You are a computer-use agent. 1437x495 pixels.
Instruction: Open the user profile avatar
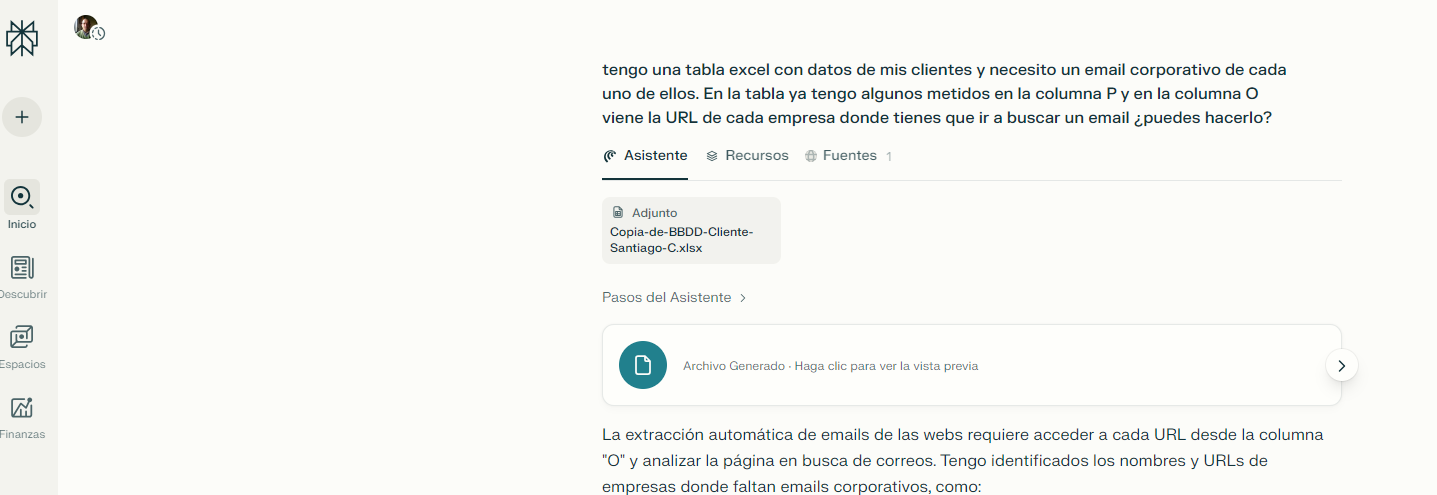pyautogui.click(x=86, y=27)
